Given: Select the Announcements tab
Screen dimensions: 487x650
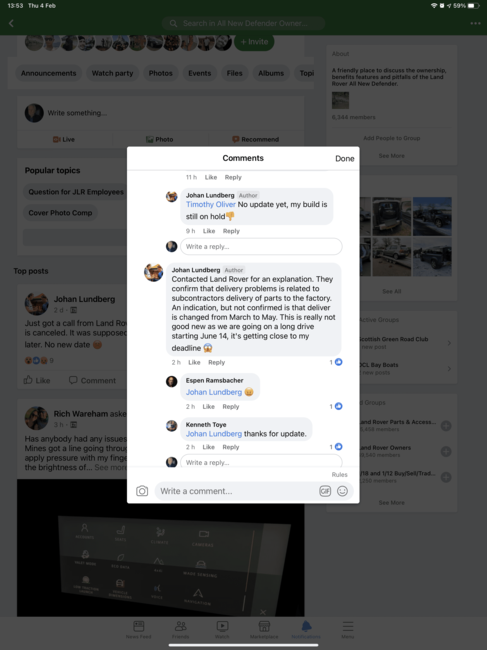Looking at the screenshot, I should (x=48, y=73).
